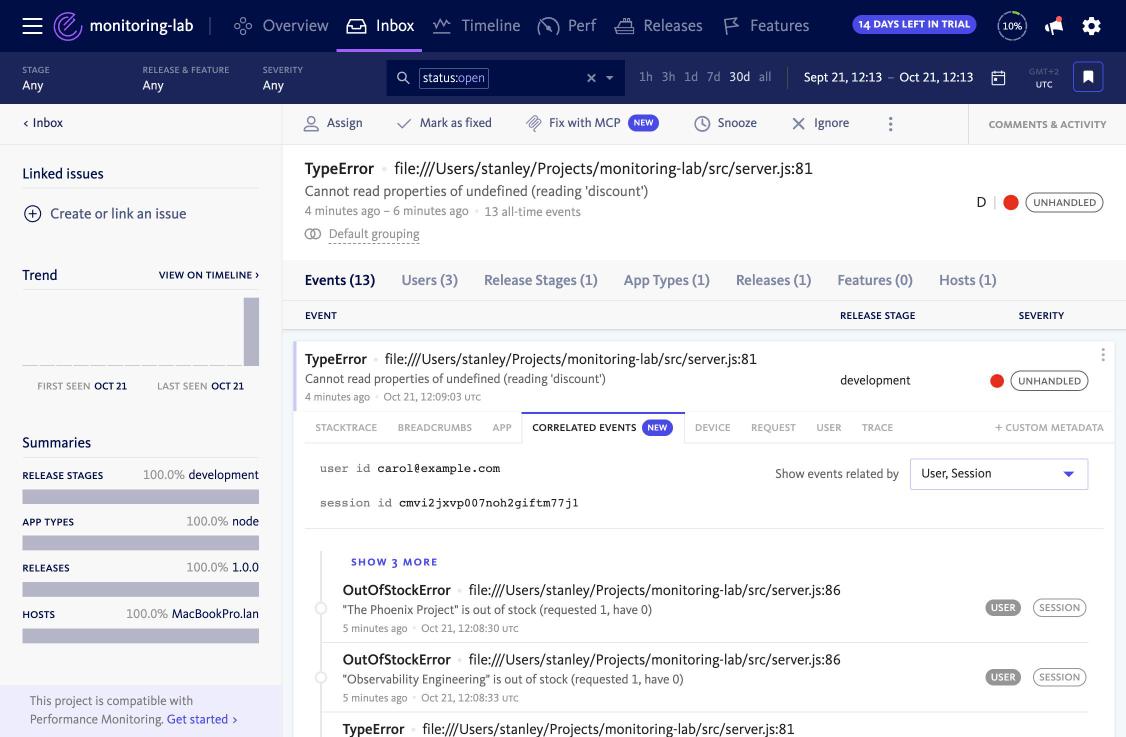Go to the Inbox tab
This screenshot has height=737, width=1126.
click(x=379, y=26)
